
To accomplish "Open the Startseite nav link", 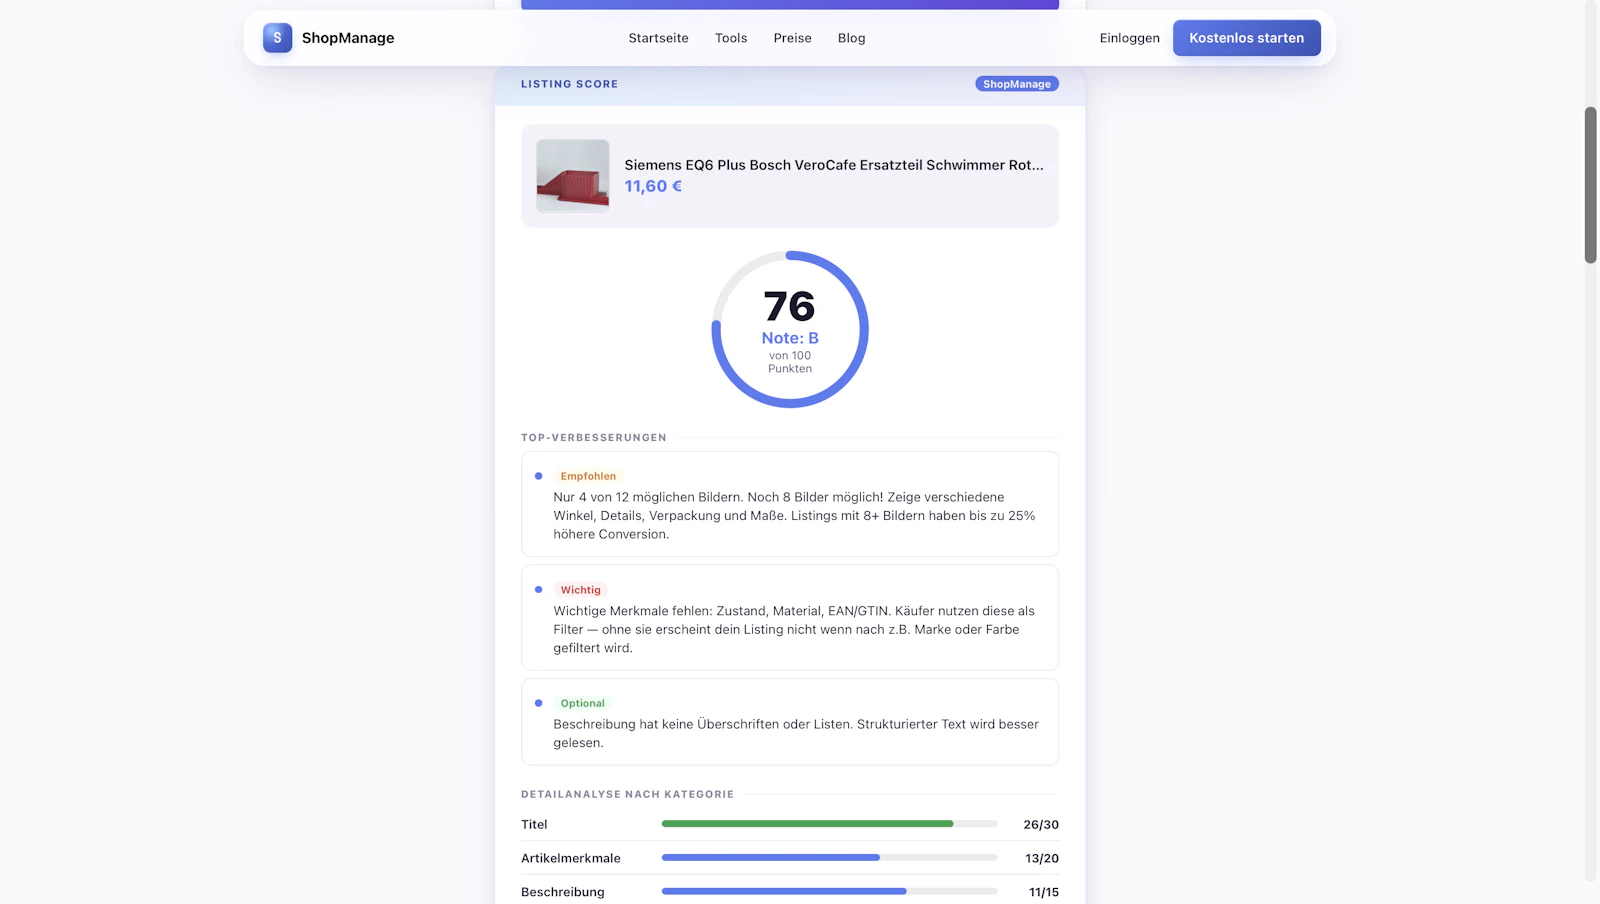I will 658,38.
